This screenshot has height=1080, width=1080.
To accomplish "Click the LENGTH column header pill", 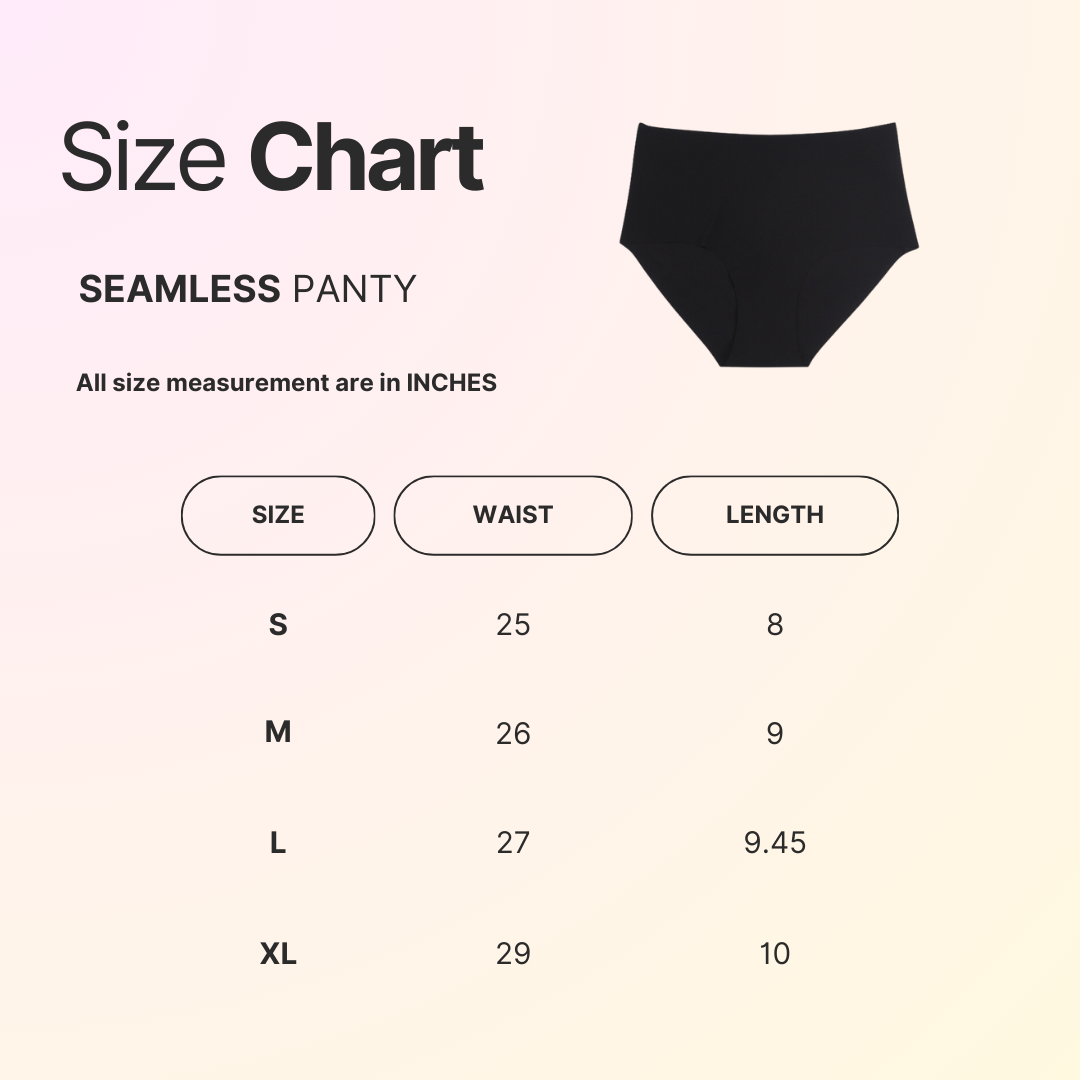I will (775, 515).
